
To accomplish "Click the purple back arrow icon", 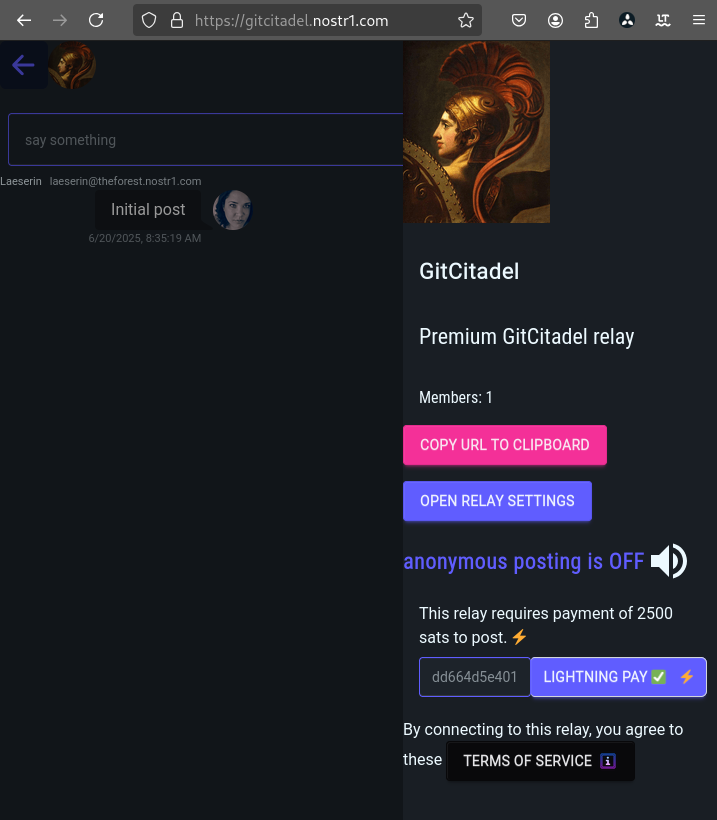I will (x=23, y=65).
